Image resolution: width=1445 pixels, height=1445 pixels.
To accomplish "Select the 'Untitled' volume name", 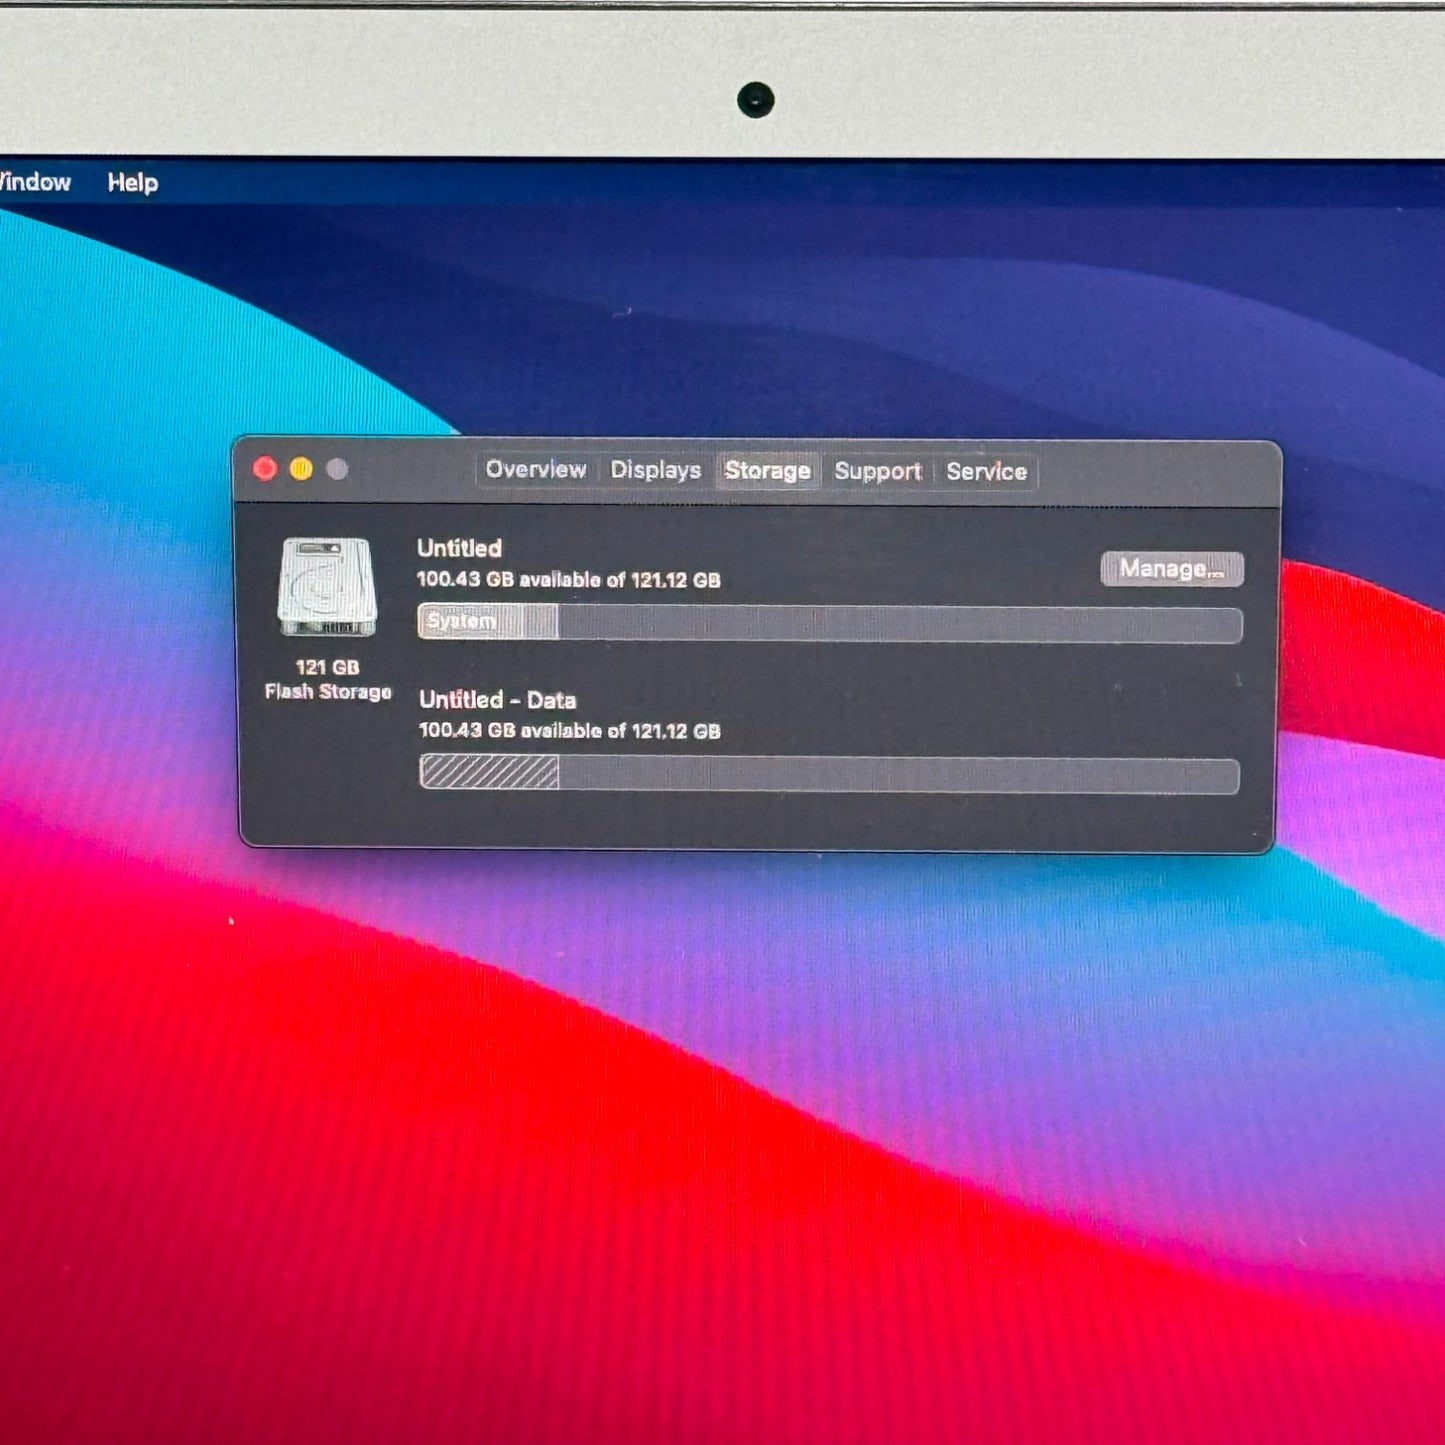I will [459, 548].
